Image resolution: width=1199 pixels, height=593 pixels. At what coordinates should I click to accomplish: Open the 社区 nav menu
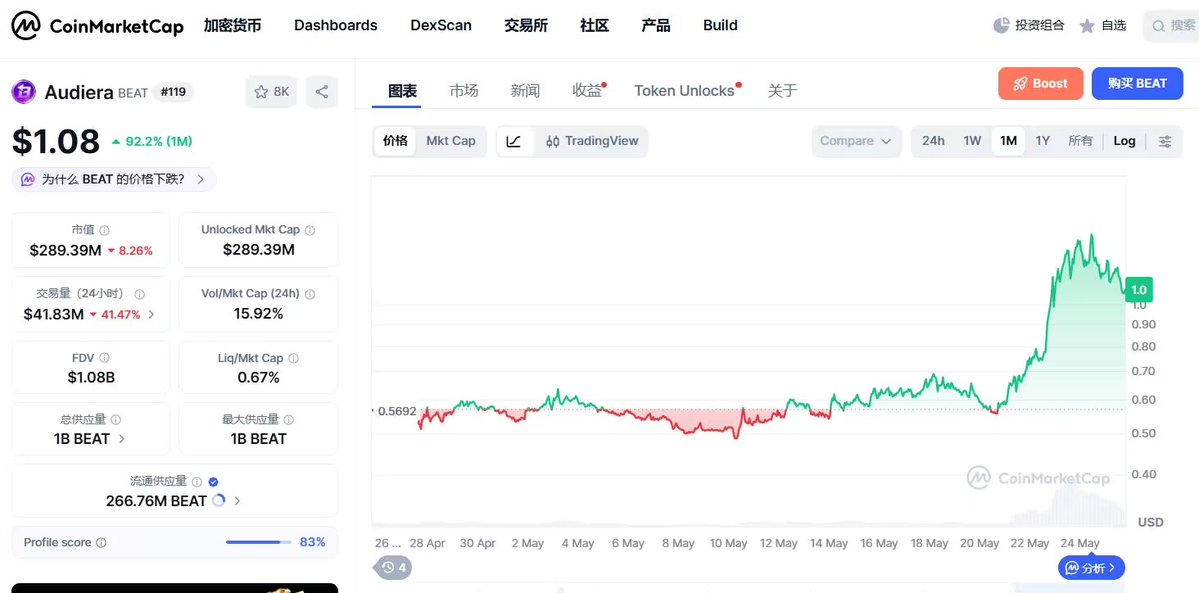595,25
